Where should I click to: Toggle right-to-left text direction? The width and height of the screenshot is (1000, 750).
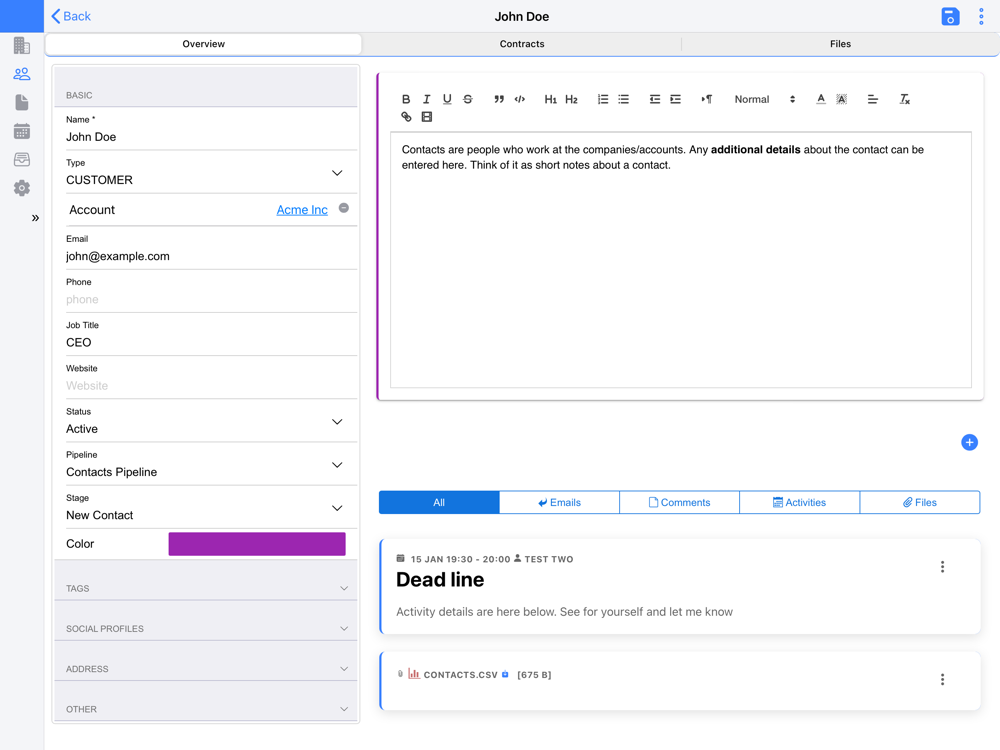[707, 99]
